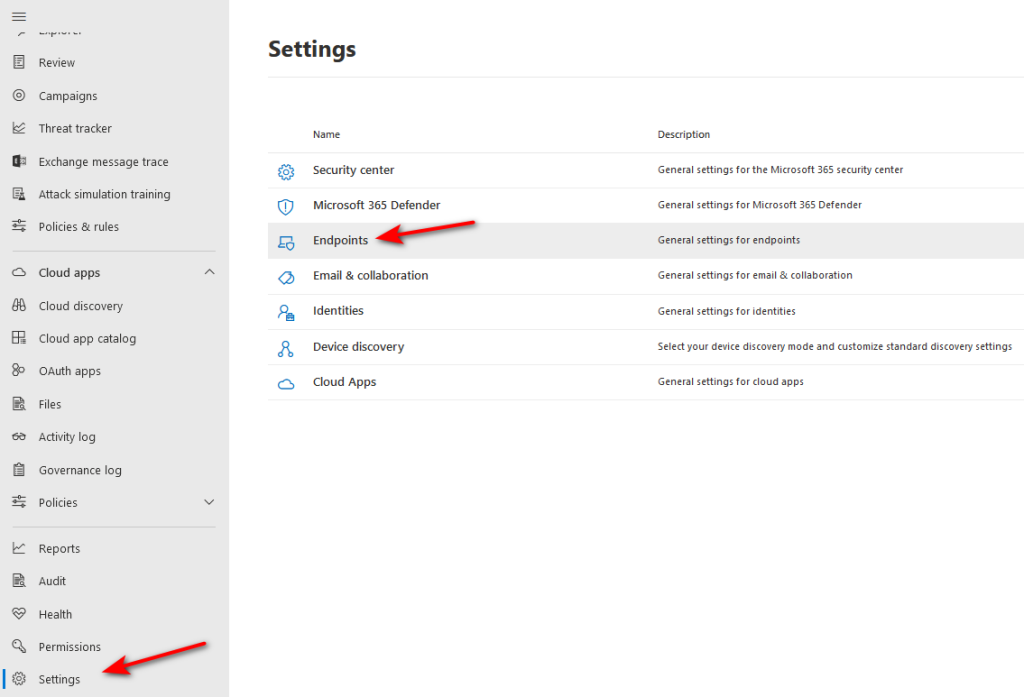
Task: Click the Cloud app catalog grid icon
Action: 19,338
